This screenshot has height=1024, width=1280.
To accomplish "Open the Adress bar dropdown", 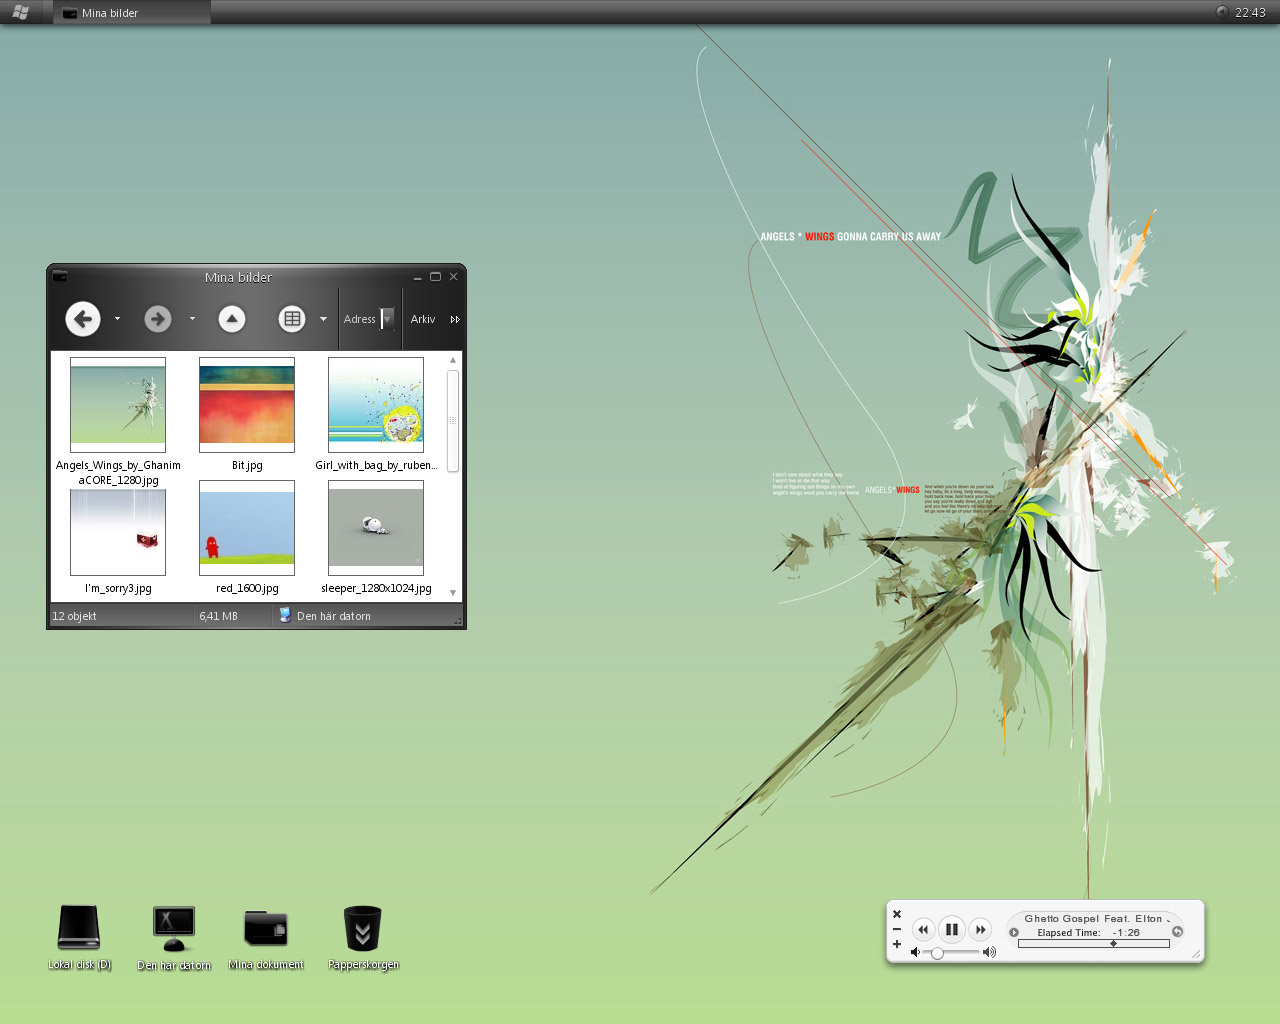I will [388, 319].
